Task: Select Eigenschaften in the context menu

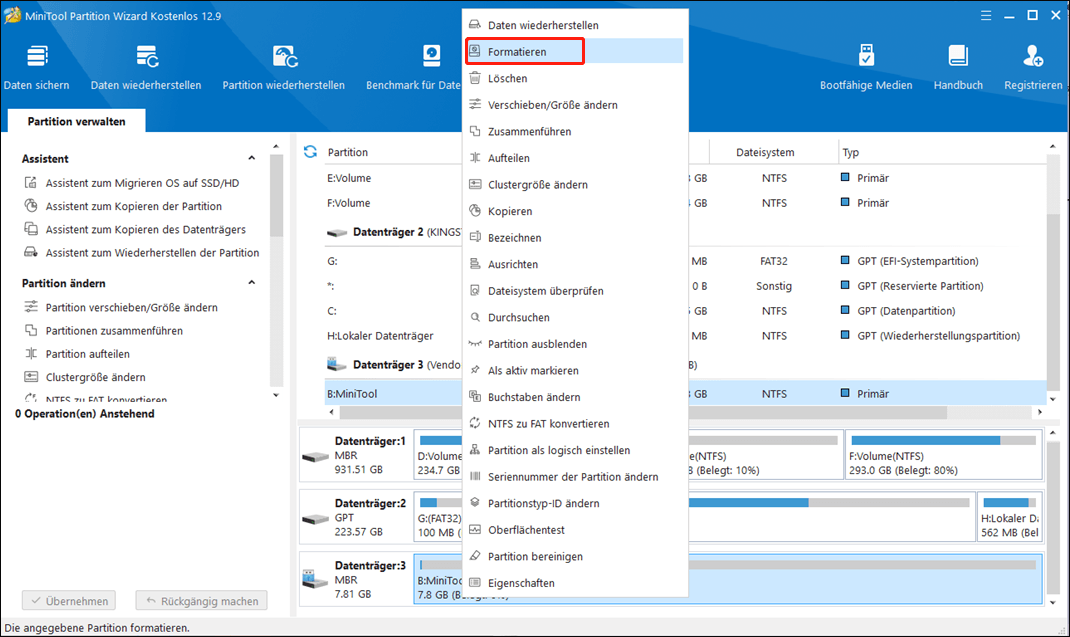Action: pos(520,583)
